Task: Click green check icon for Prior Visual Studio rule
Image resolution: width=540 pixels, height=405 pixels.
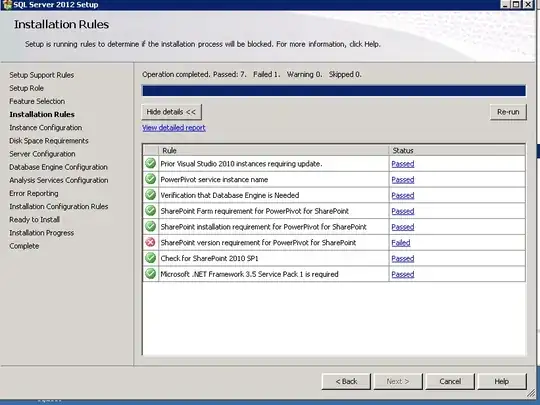Action: click(x=150, y=163)
